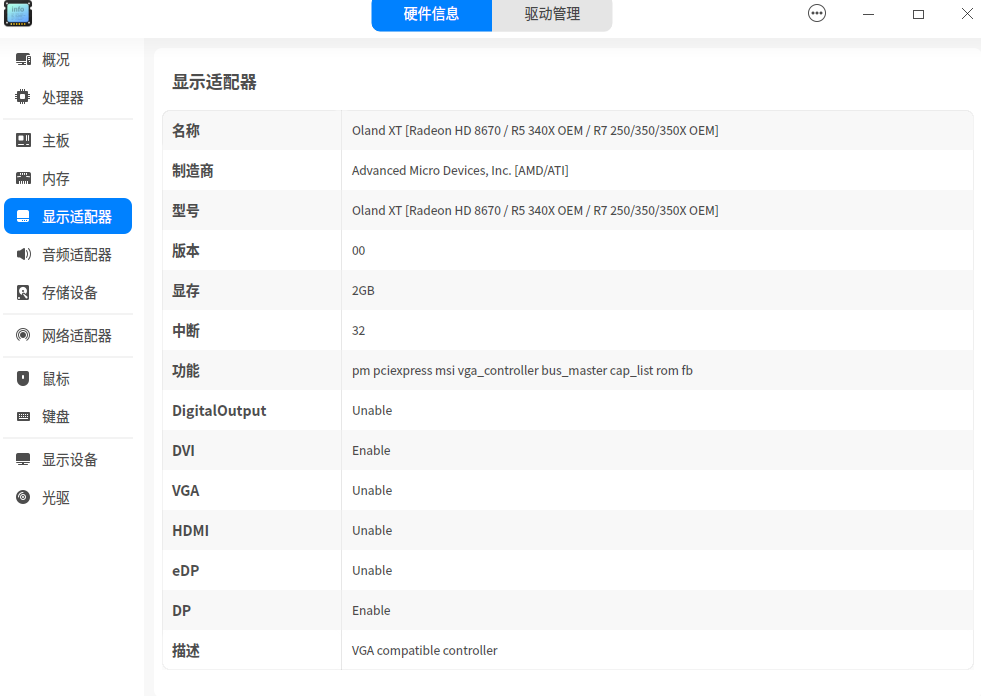Open 处理器 in the sidebar
The image size is (981, 696).
pyautogui.click(x=68, y=98)
